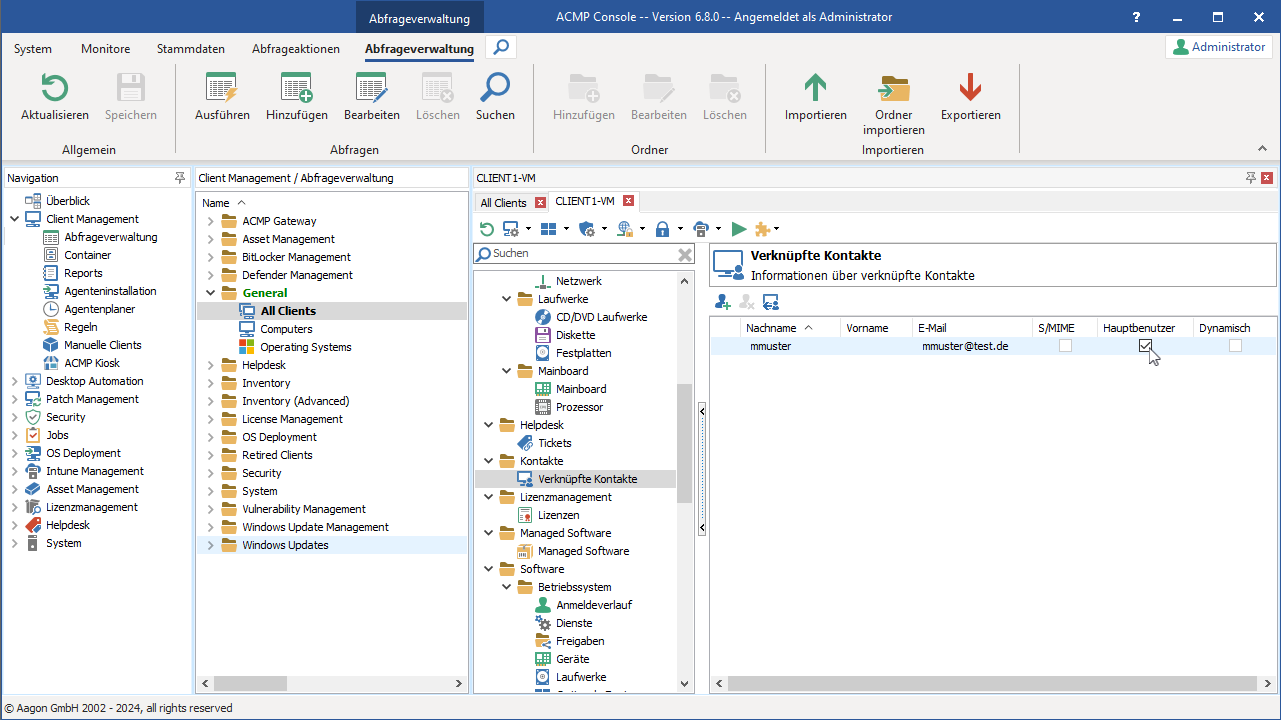The image size is (1281, 720).
Task: Add a linked contact with the add-contact icon
Action: pos(722,301)
